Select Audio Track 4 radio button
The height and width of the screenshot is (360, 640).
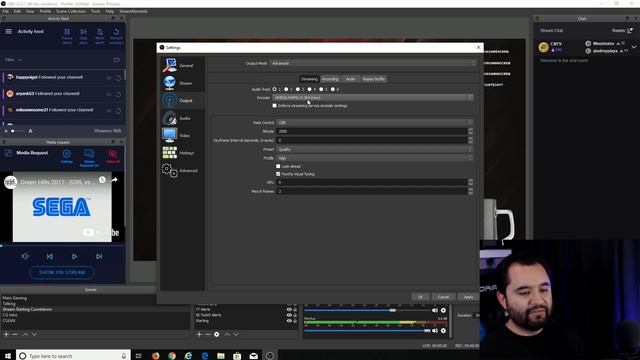click(309, 89)
